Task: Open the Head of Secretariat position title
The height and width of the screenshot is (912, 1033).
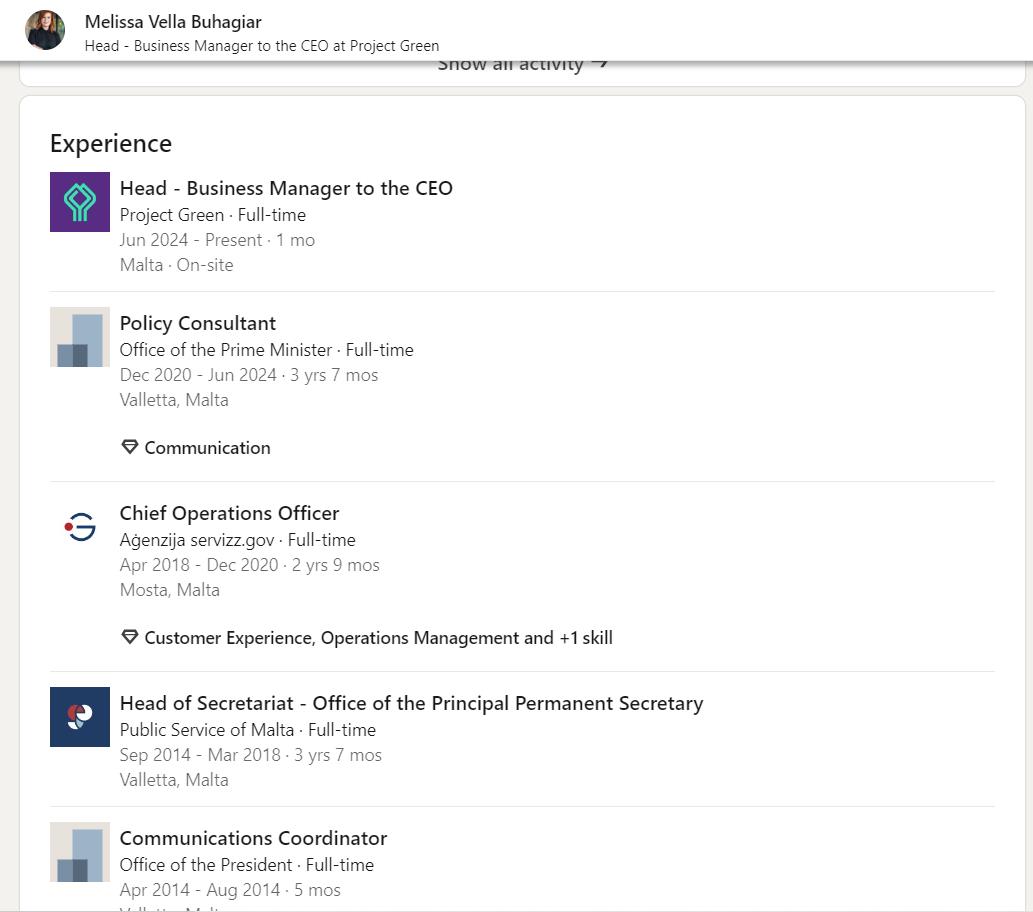Action: pyautogui.click(x=411, y=703)
